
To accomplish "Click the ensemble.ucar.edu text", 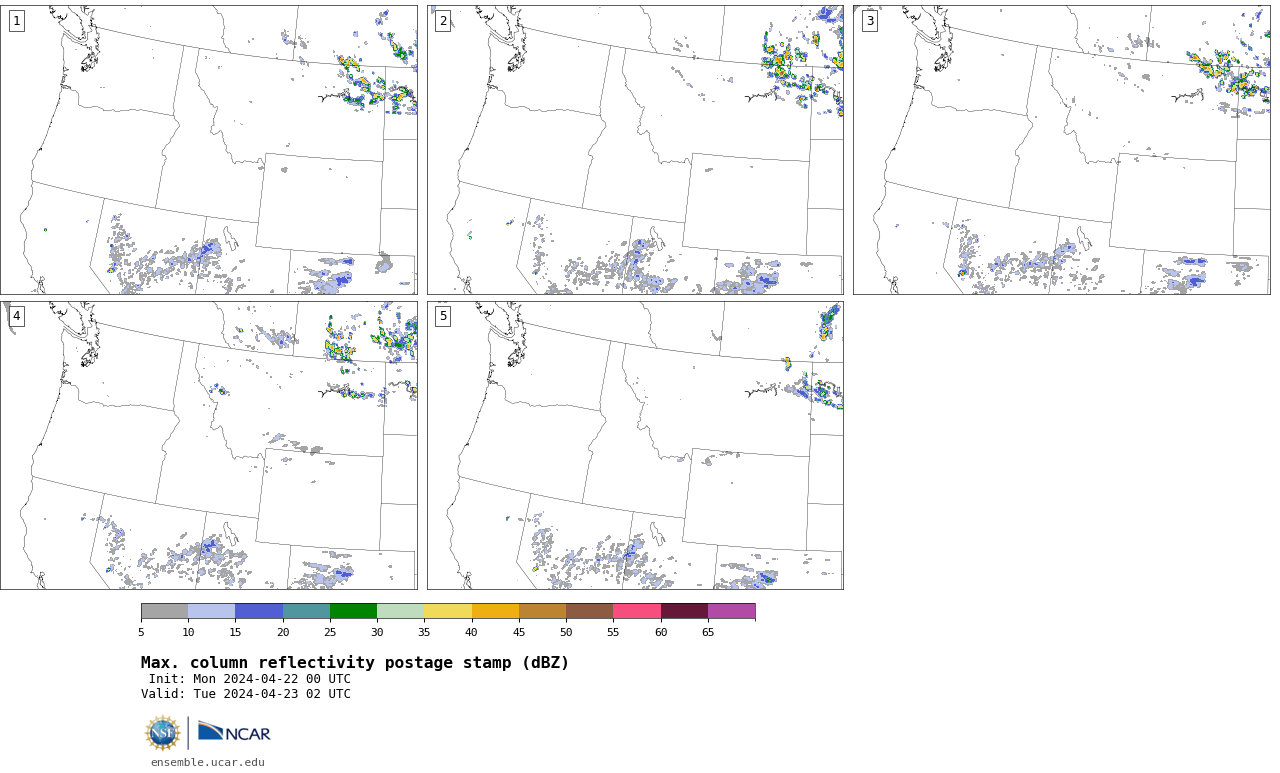I will (208, 762).
